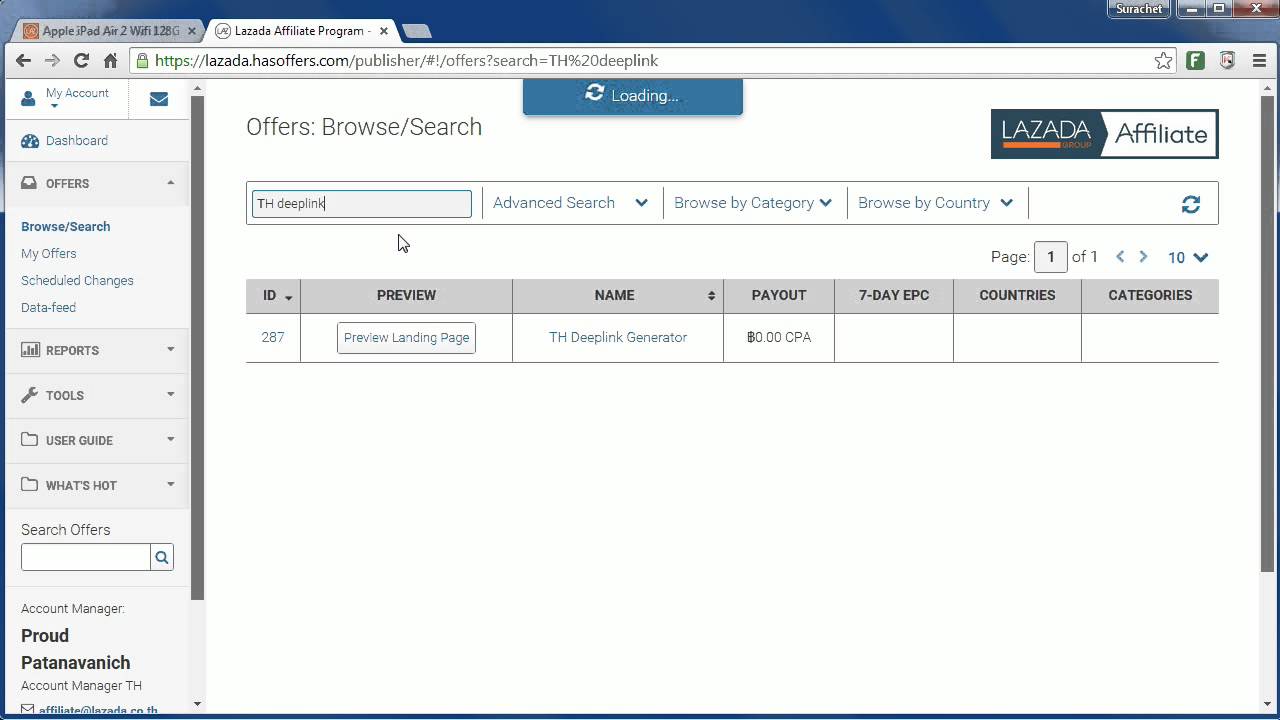Change results per page dropdown showing 10
The image size is (1280, 720).
(1188, 258)
